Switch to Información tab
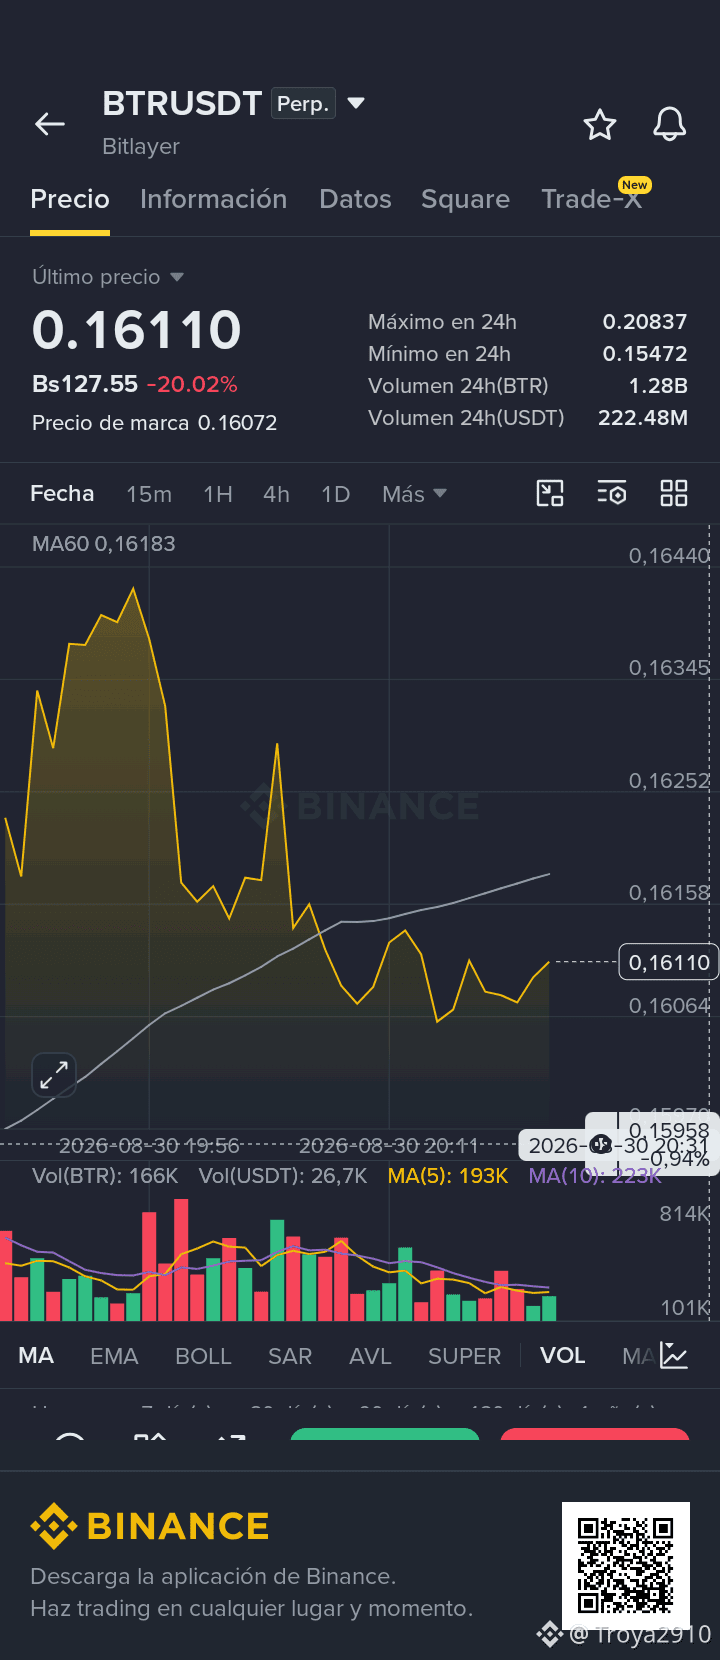This screenshot has width=720, height=1660. (x=214, y=199)
